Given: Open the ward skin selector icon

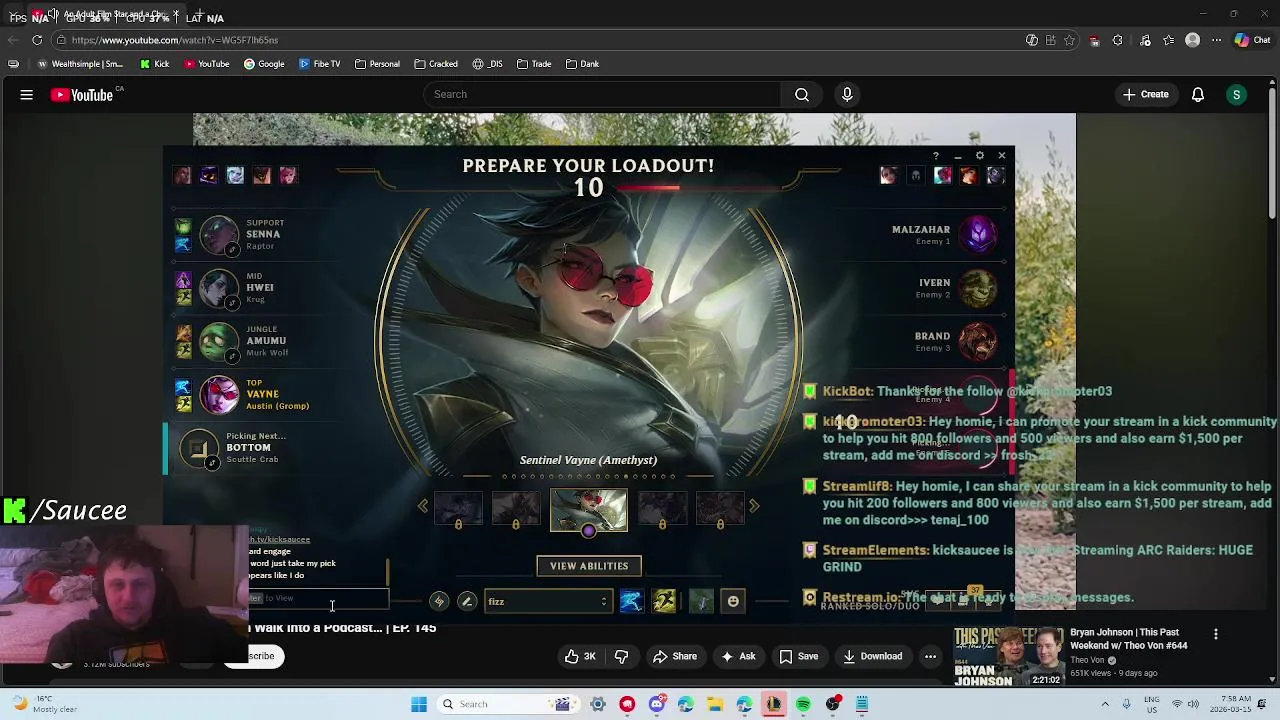Looking at the screenshot, I should click(x=701, y=601).
